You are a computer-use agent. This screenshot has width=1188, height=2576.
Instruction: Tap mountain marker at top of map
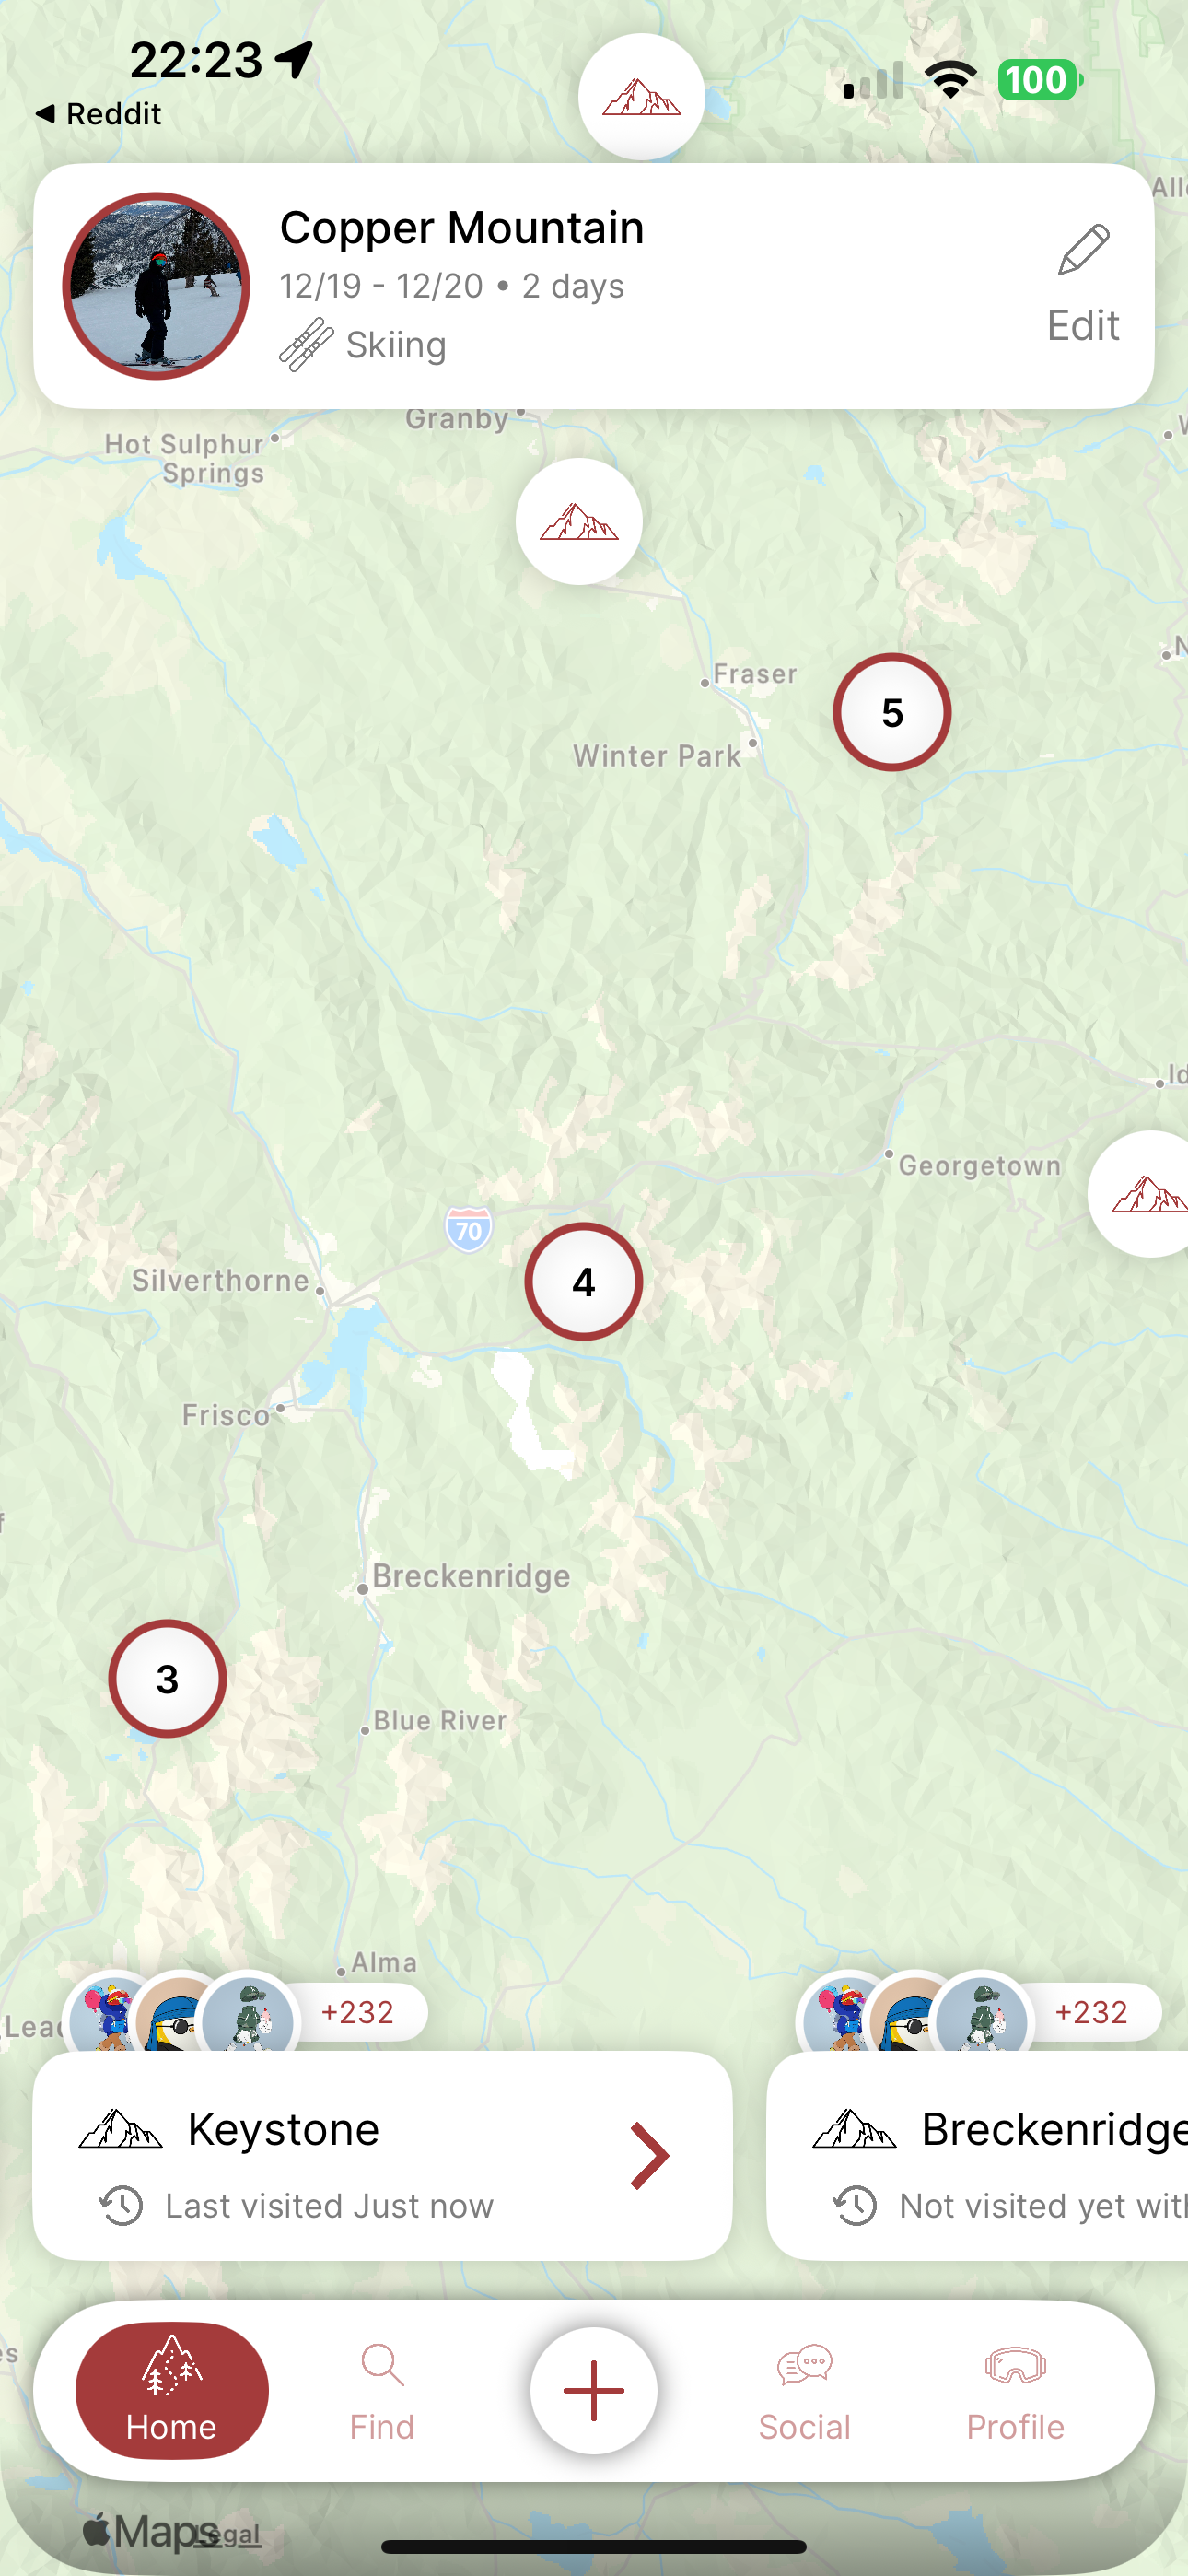[x=642, y=97]
